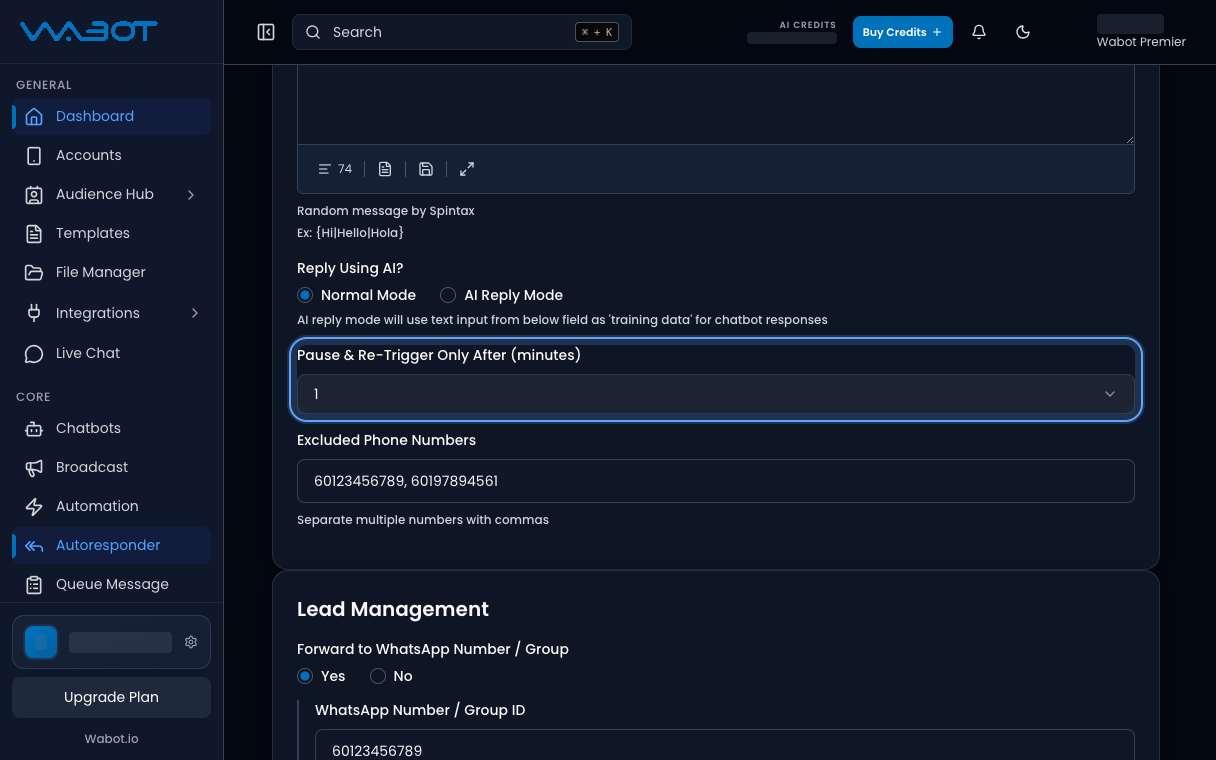Viewport: 1216px width, 760px height.
Task: Open Dashboard in the sidebar
Action: [x=111, y=116]
